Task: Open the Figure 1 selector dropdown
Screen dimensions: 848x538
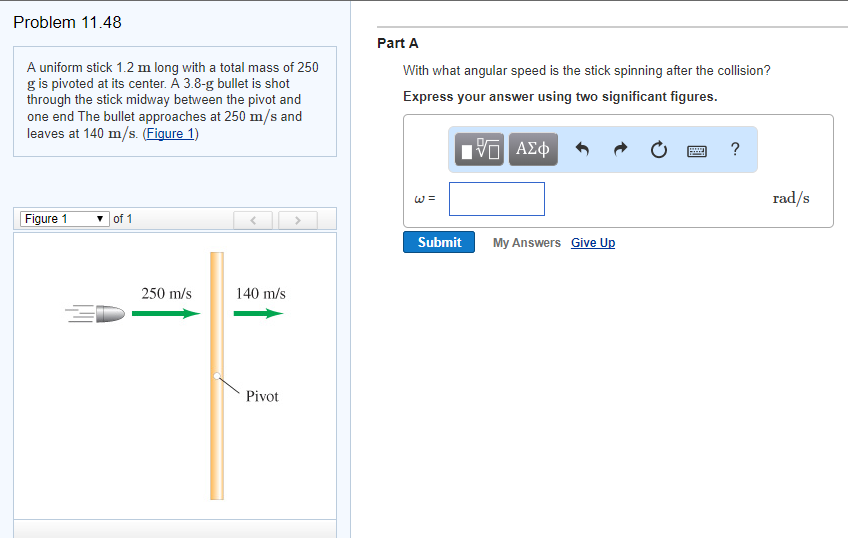Action: (64, 218)
